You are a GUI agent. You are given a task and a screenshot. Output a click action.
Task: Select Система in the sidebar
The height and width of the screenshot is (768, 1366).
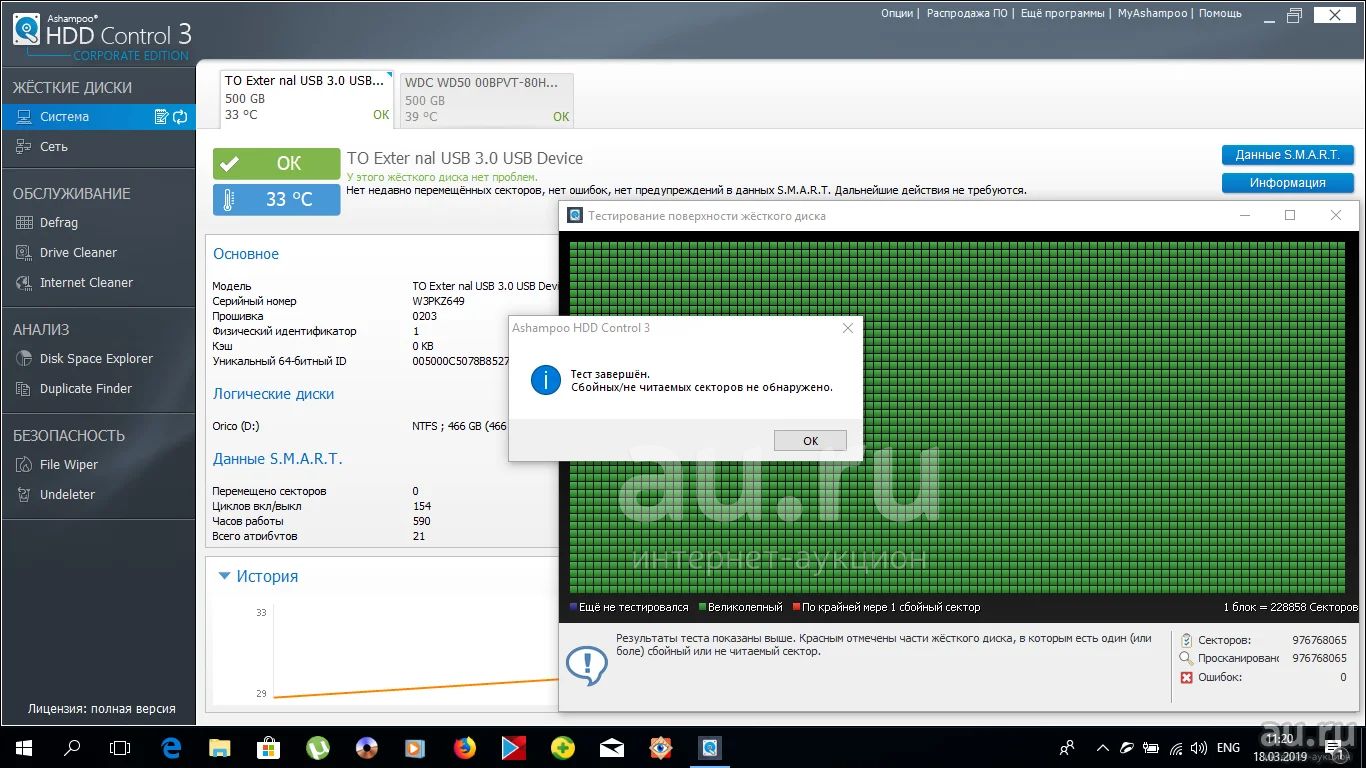click(x=98, y=117)
